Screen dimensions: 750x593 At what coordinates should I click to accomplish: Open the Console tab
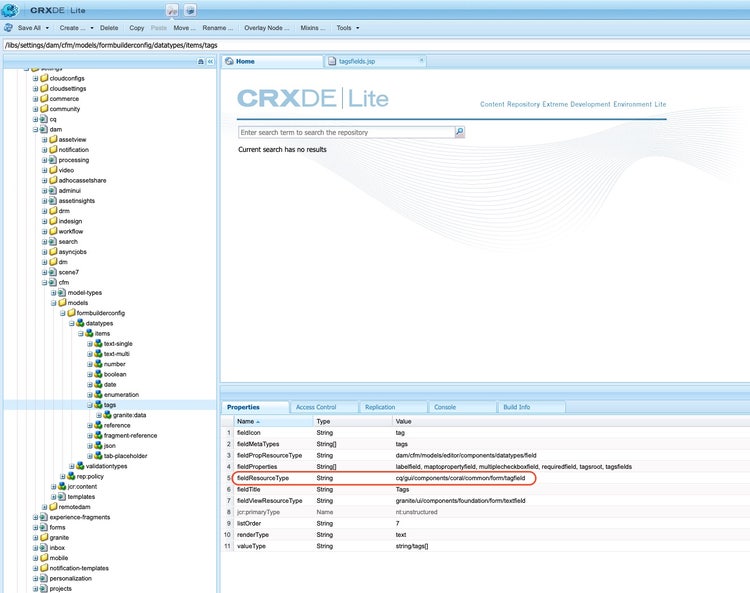click(463, 407)
